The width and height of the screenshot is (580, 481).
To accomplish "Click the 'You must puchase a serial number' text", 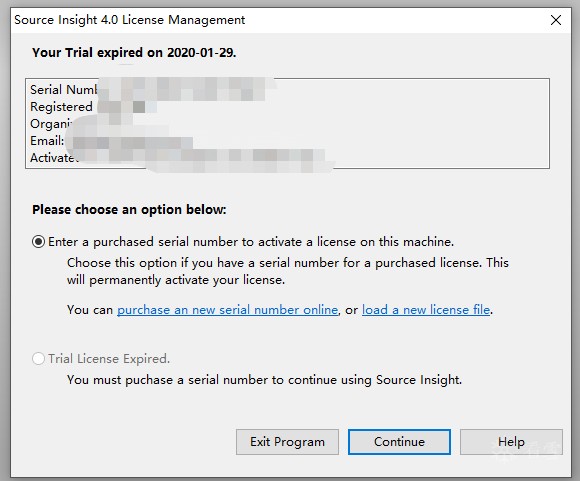I will tap(264, 380).
